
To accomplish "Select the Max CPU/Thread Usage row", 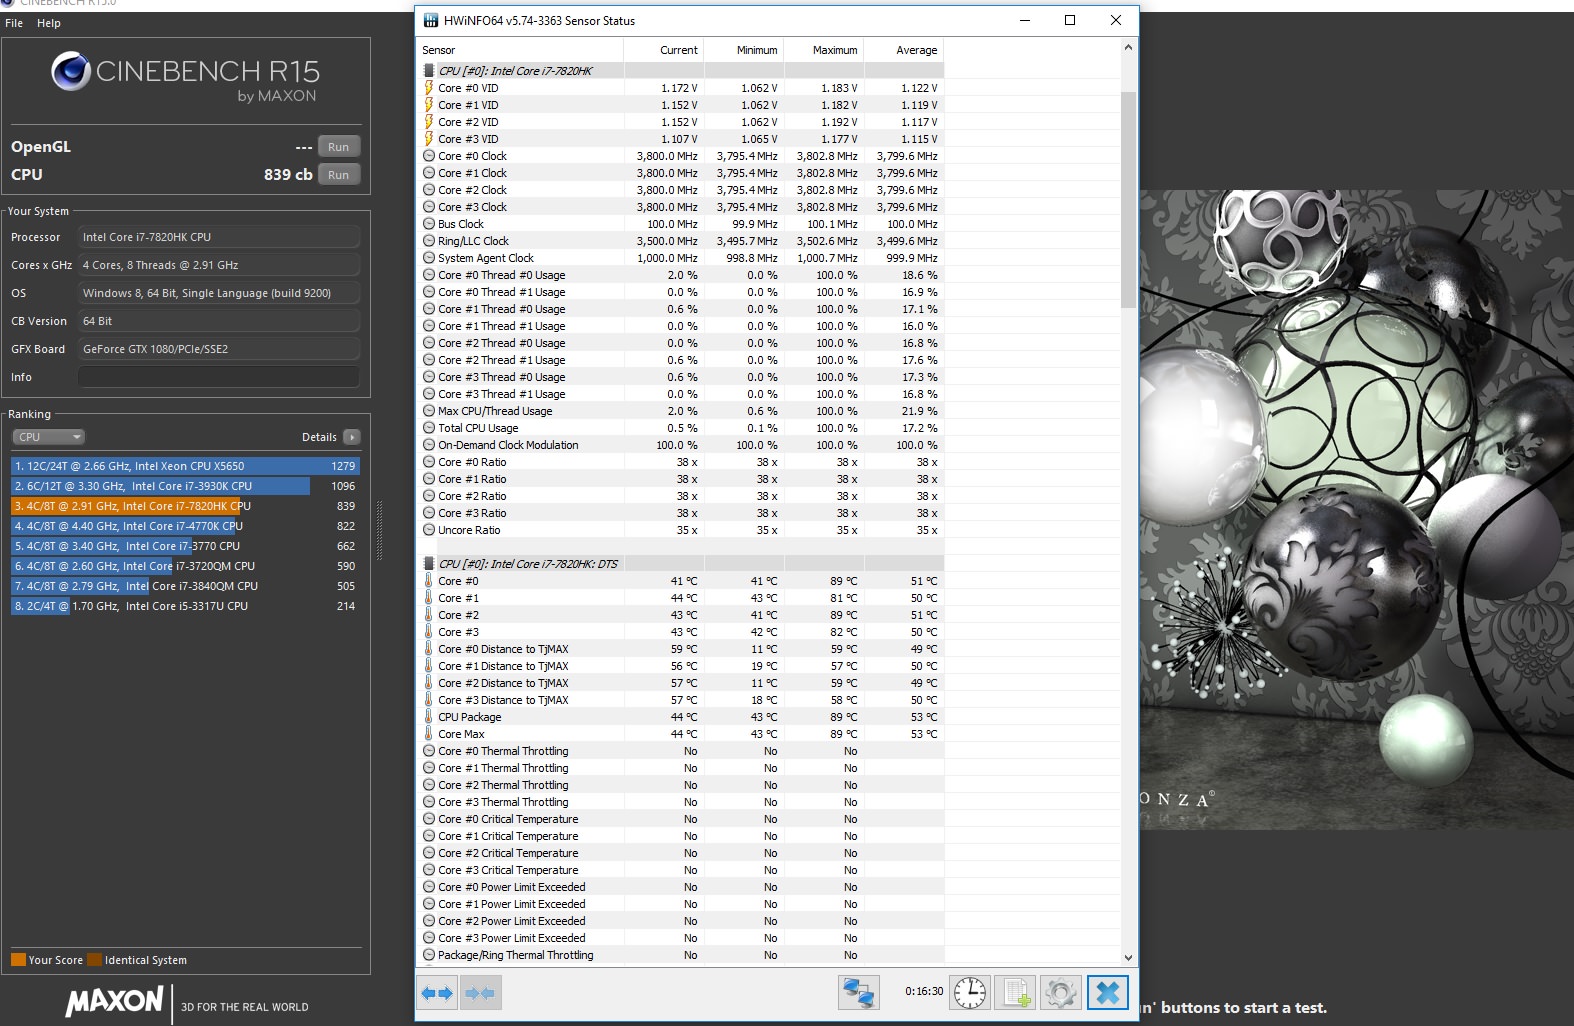I will point(681,411).
